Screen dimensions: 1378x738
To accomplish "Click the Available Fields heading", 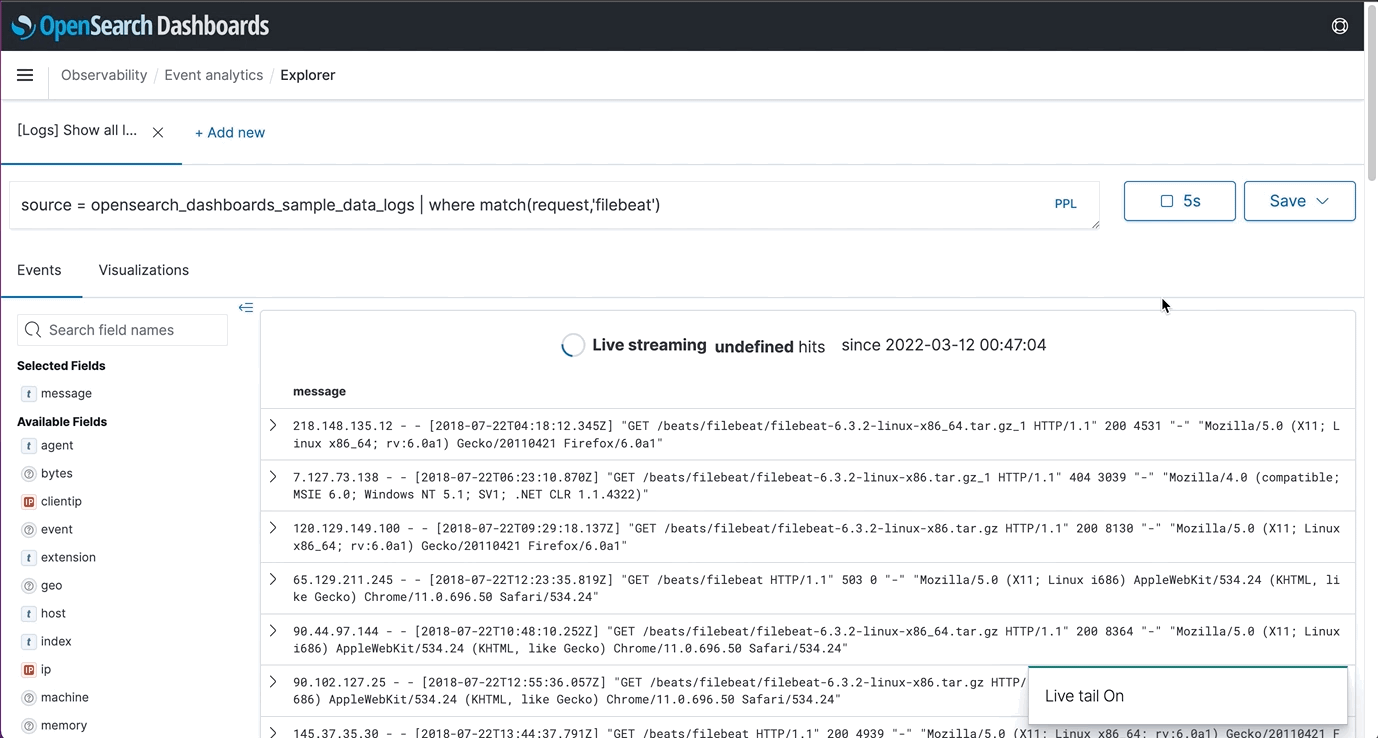I will 62,422.
